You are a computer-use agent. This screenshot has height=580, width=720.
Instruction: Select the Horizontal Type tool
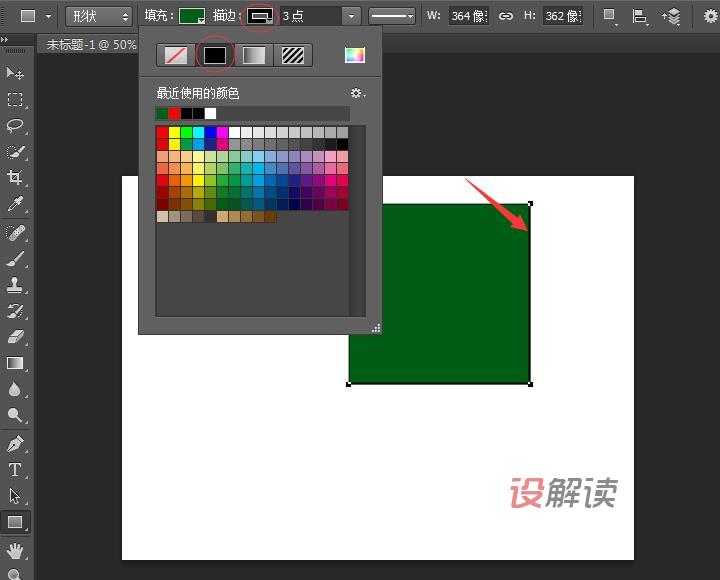pyautogui.click(x=15, y=470)
